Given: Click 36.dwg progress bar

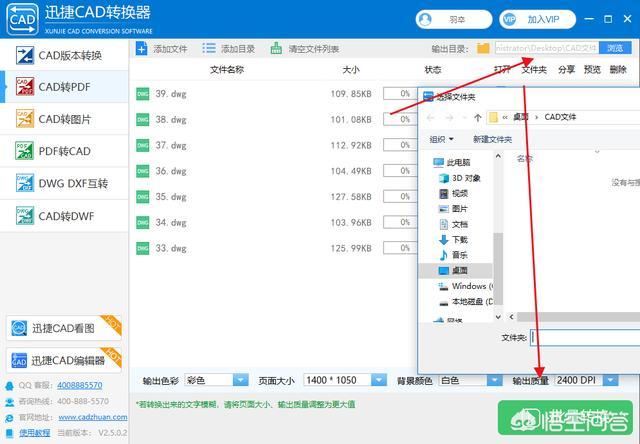Looking at the screenshot, I should [x=400, y=171].
